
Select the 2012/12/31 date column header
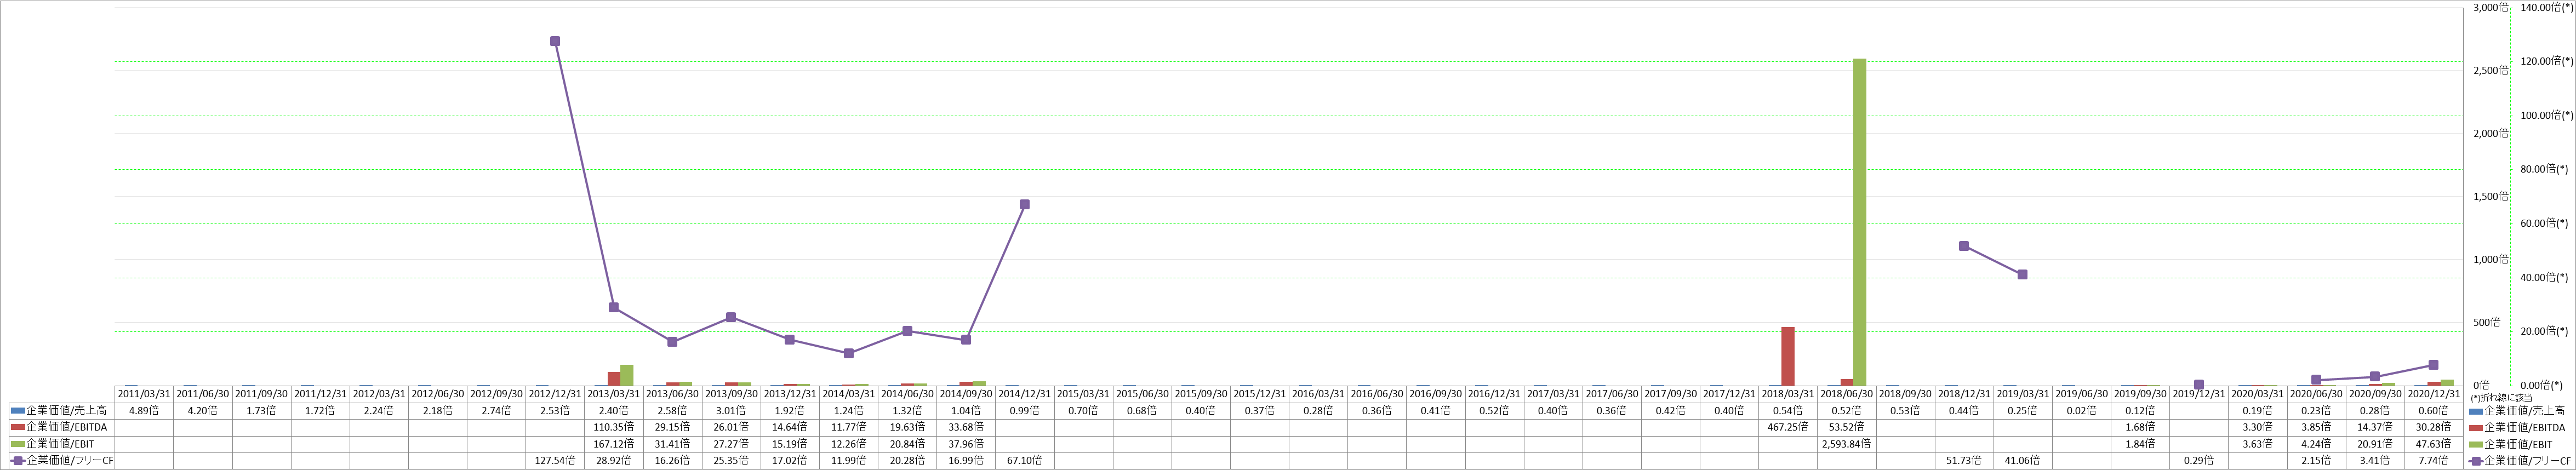tap(555, 394)
